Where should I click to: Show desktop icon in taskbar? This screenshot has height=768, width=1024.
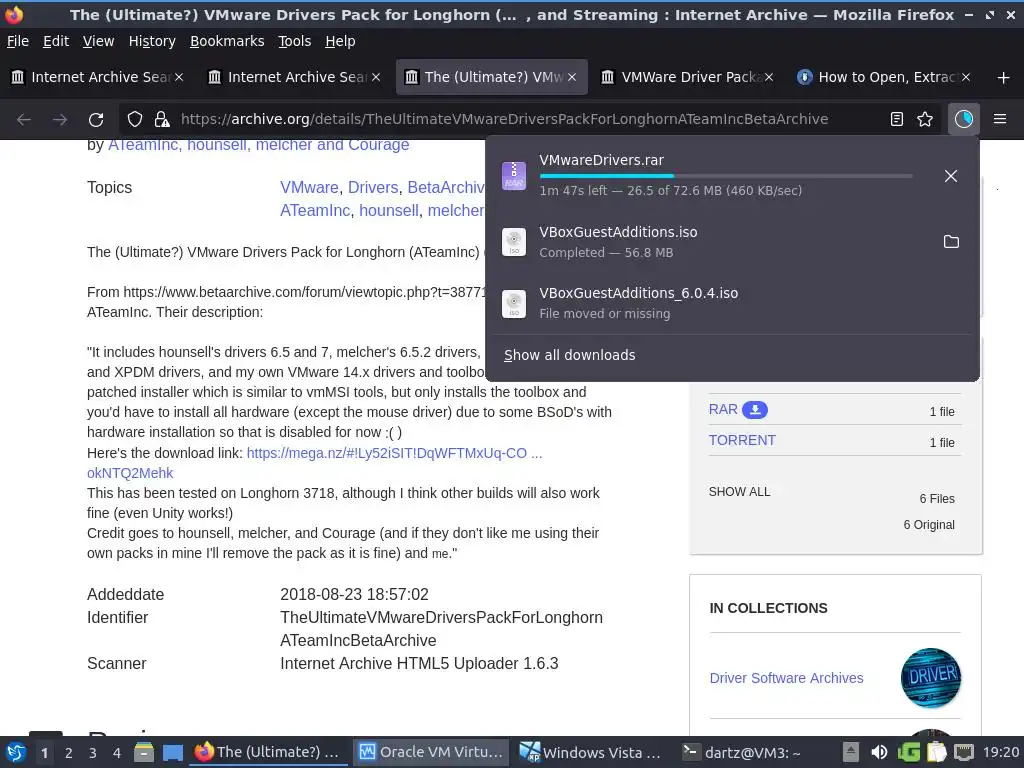(x=172, y=753)
